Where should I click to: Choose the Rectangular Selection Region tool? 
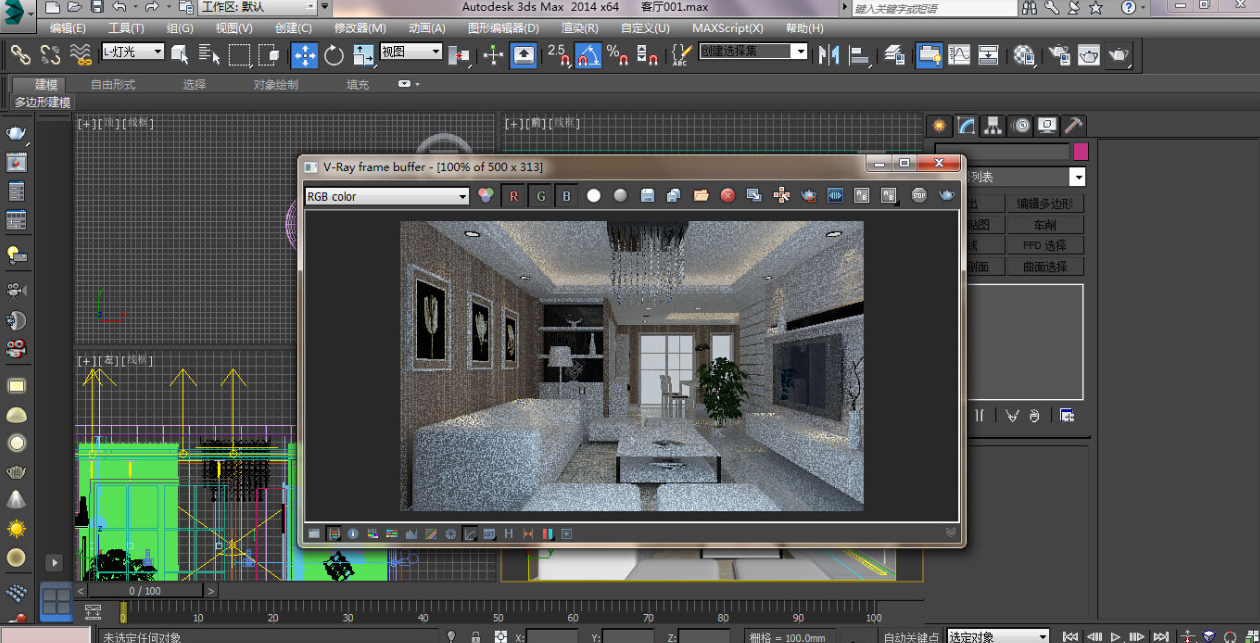[x=239, y=54]
